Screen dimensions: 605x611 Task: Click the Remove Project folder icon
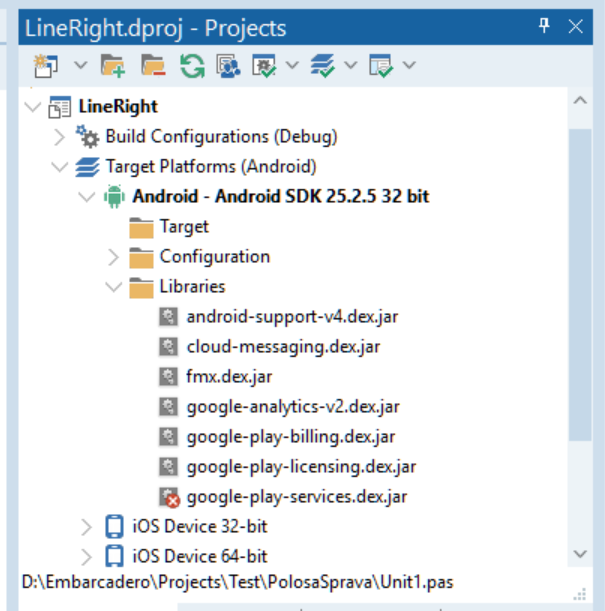(153, 65)
